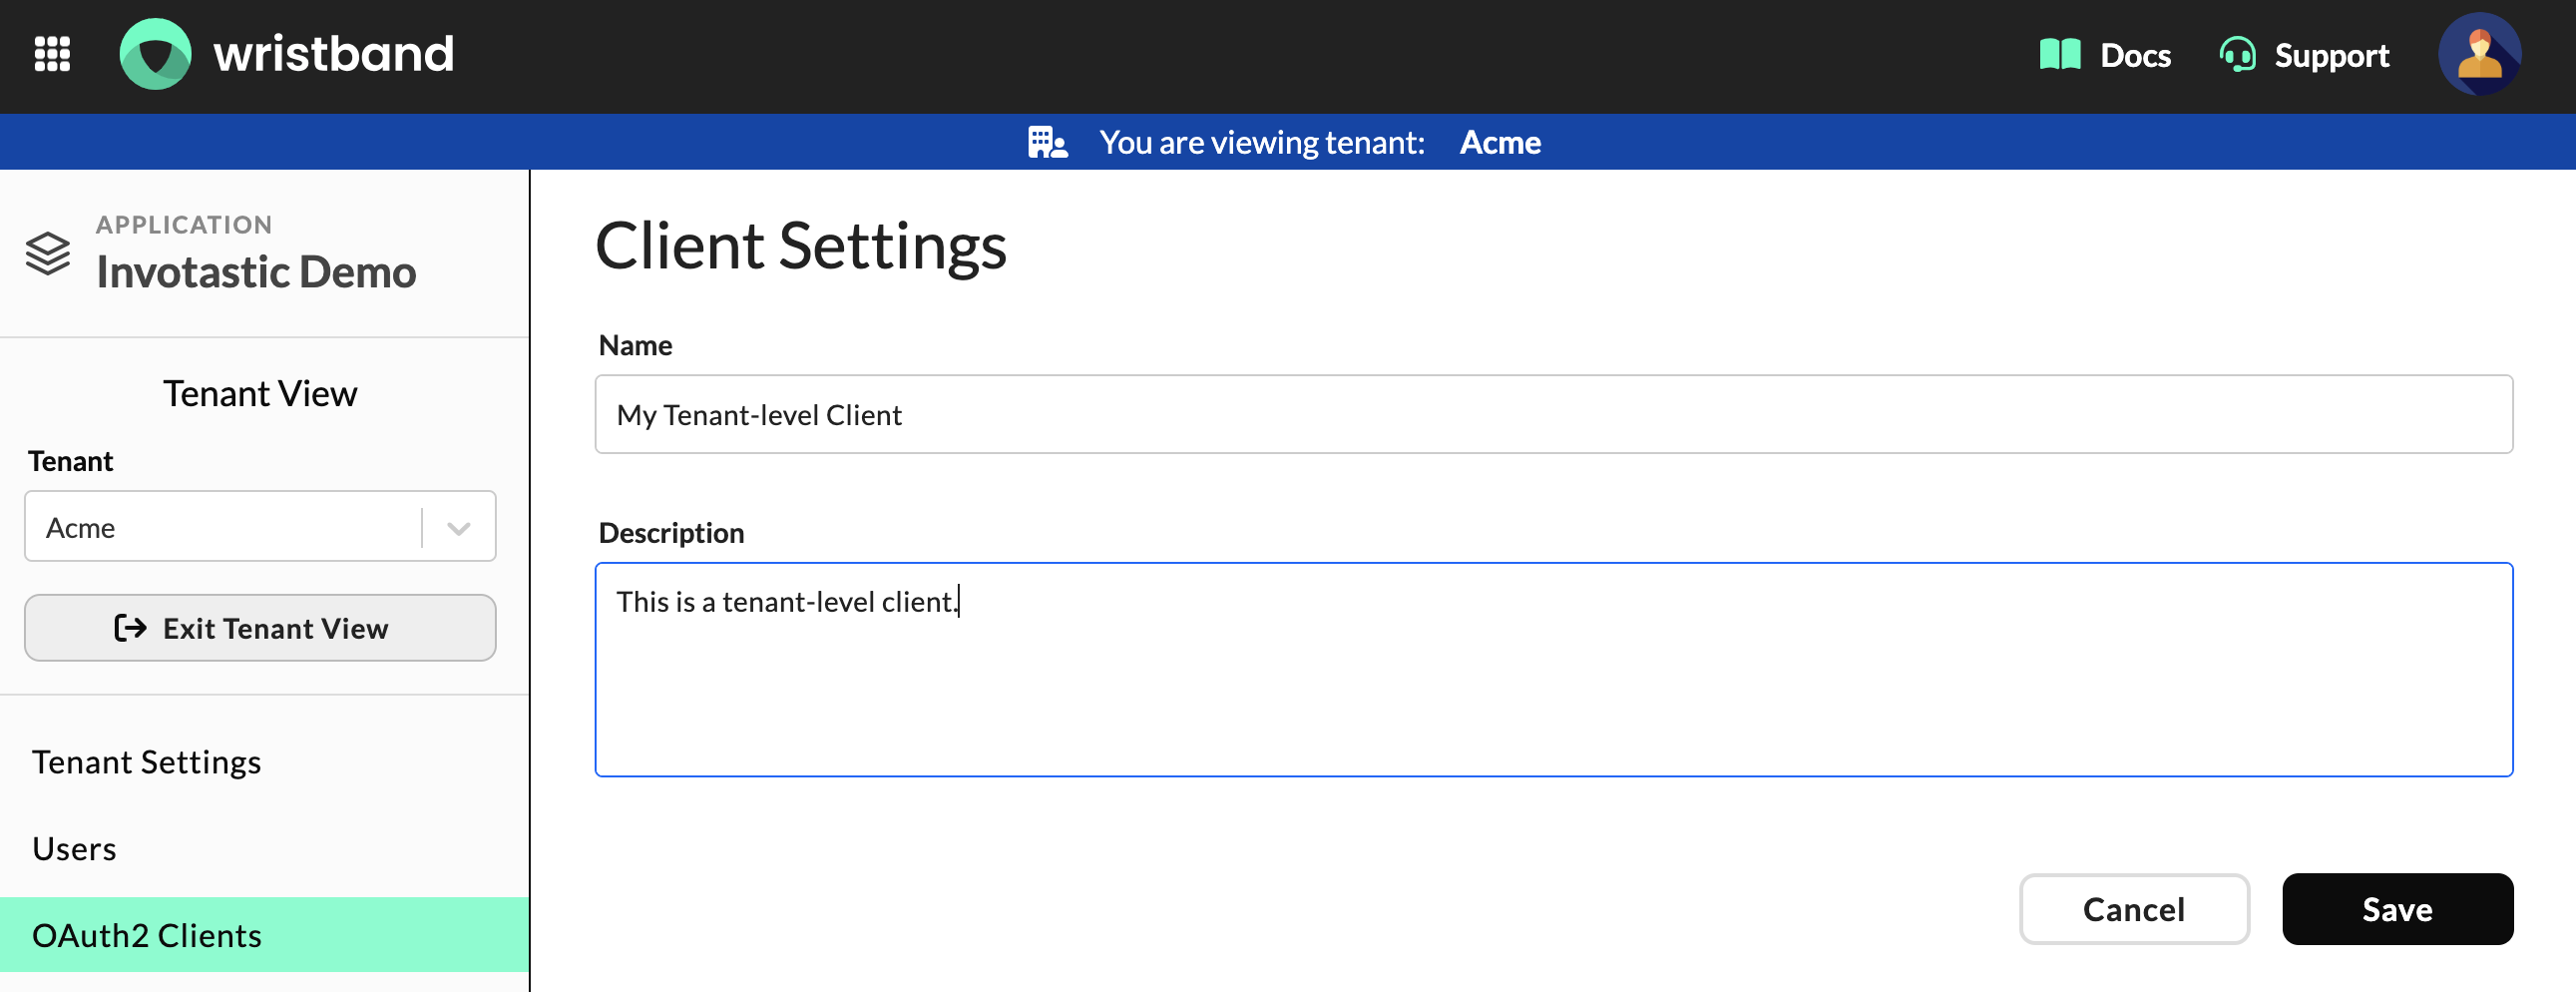Image resolution: width=2576 pixels, height=992 pixels.
Task: Click the Support headset icon
Action: point(2237,54)
